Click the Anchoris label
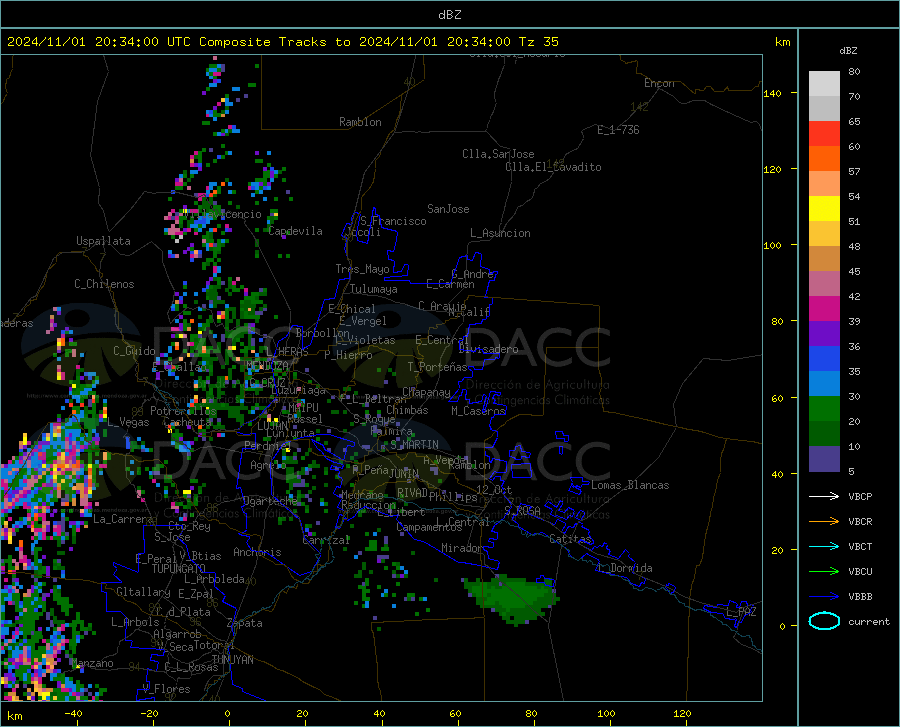 click(x=257, y=552)
